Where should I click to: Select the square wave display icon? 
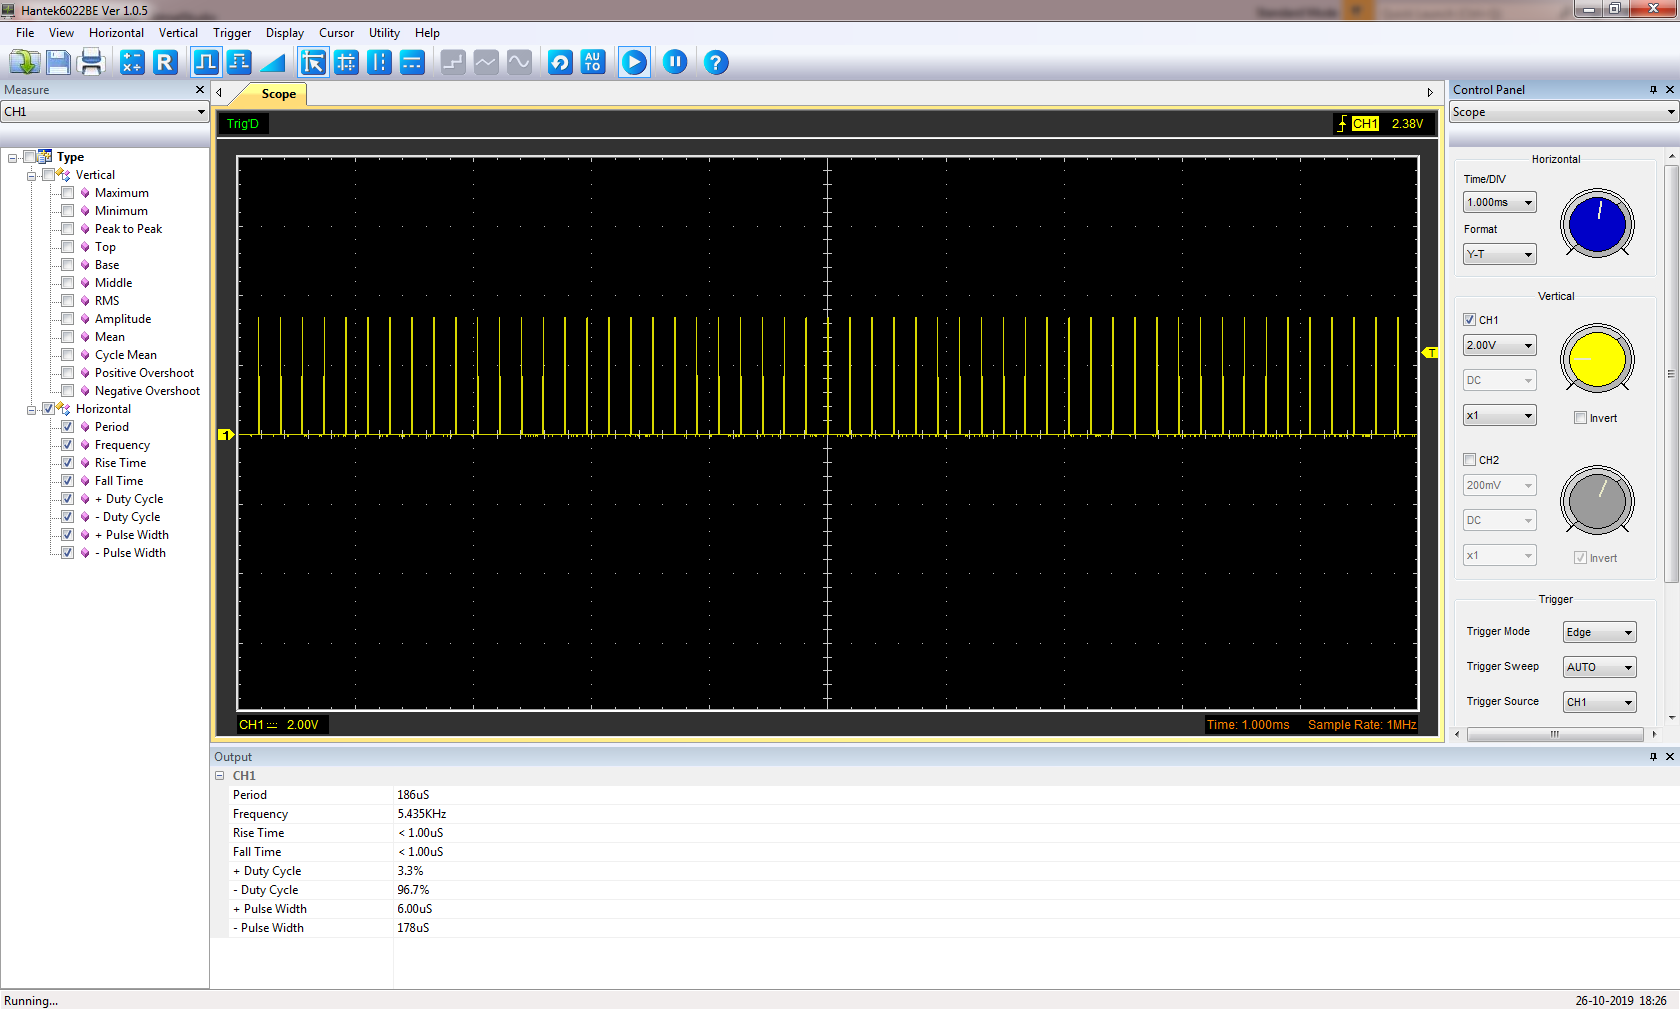[x=206, y=62]
